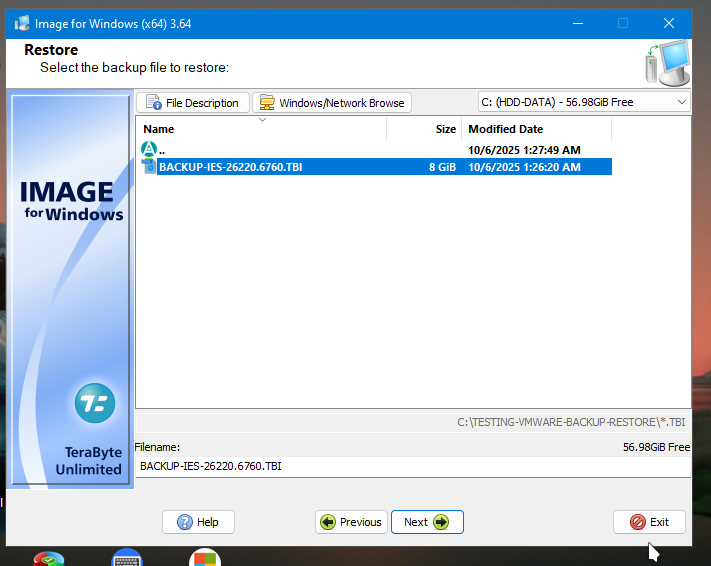The width and height of the screenshot is (711, 566).
Task: Go up via the parent folder '..' icon
Action: click(x=149, y=149)
